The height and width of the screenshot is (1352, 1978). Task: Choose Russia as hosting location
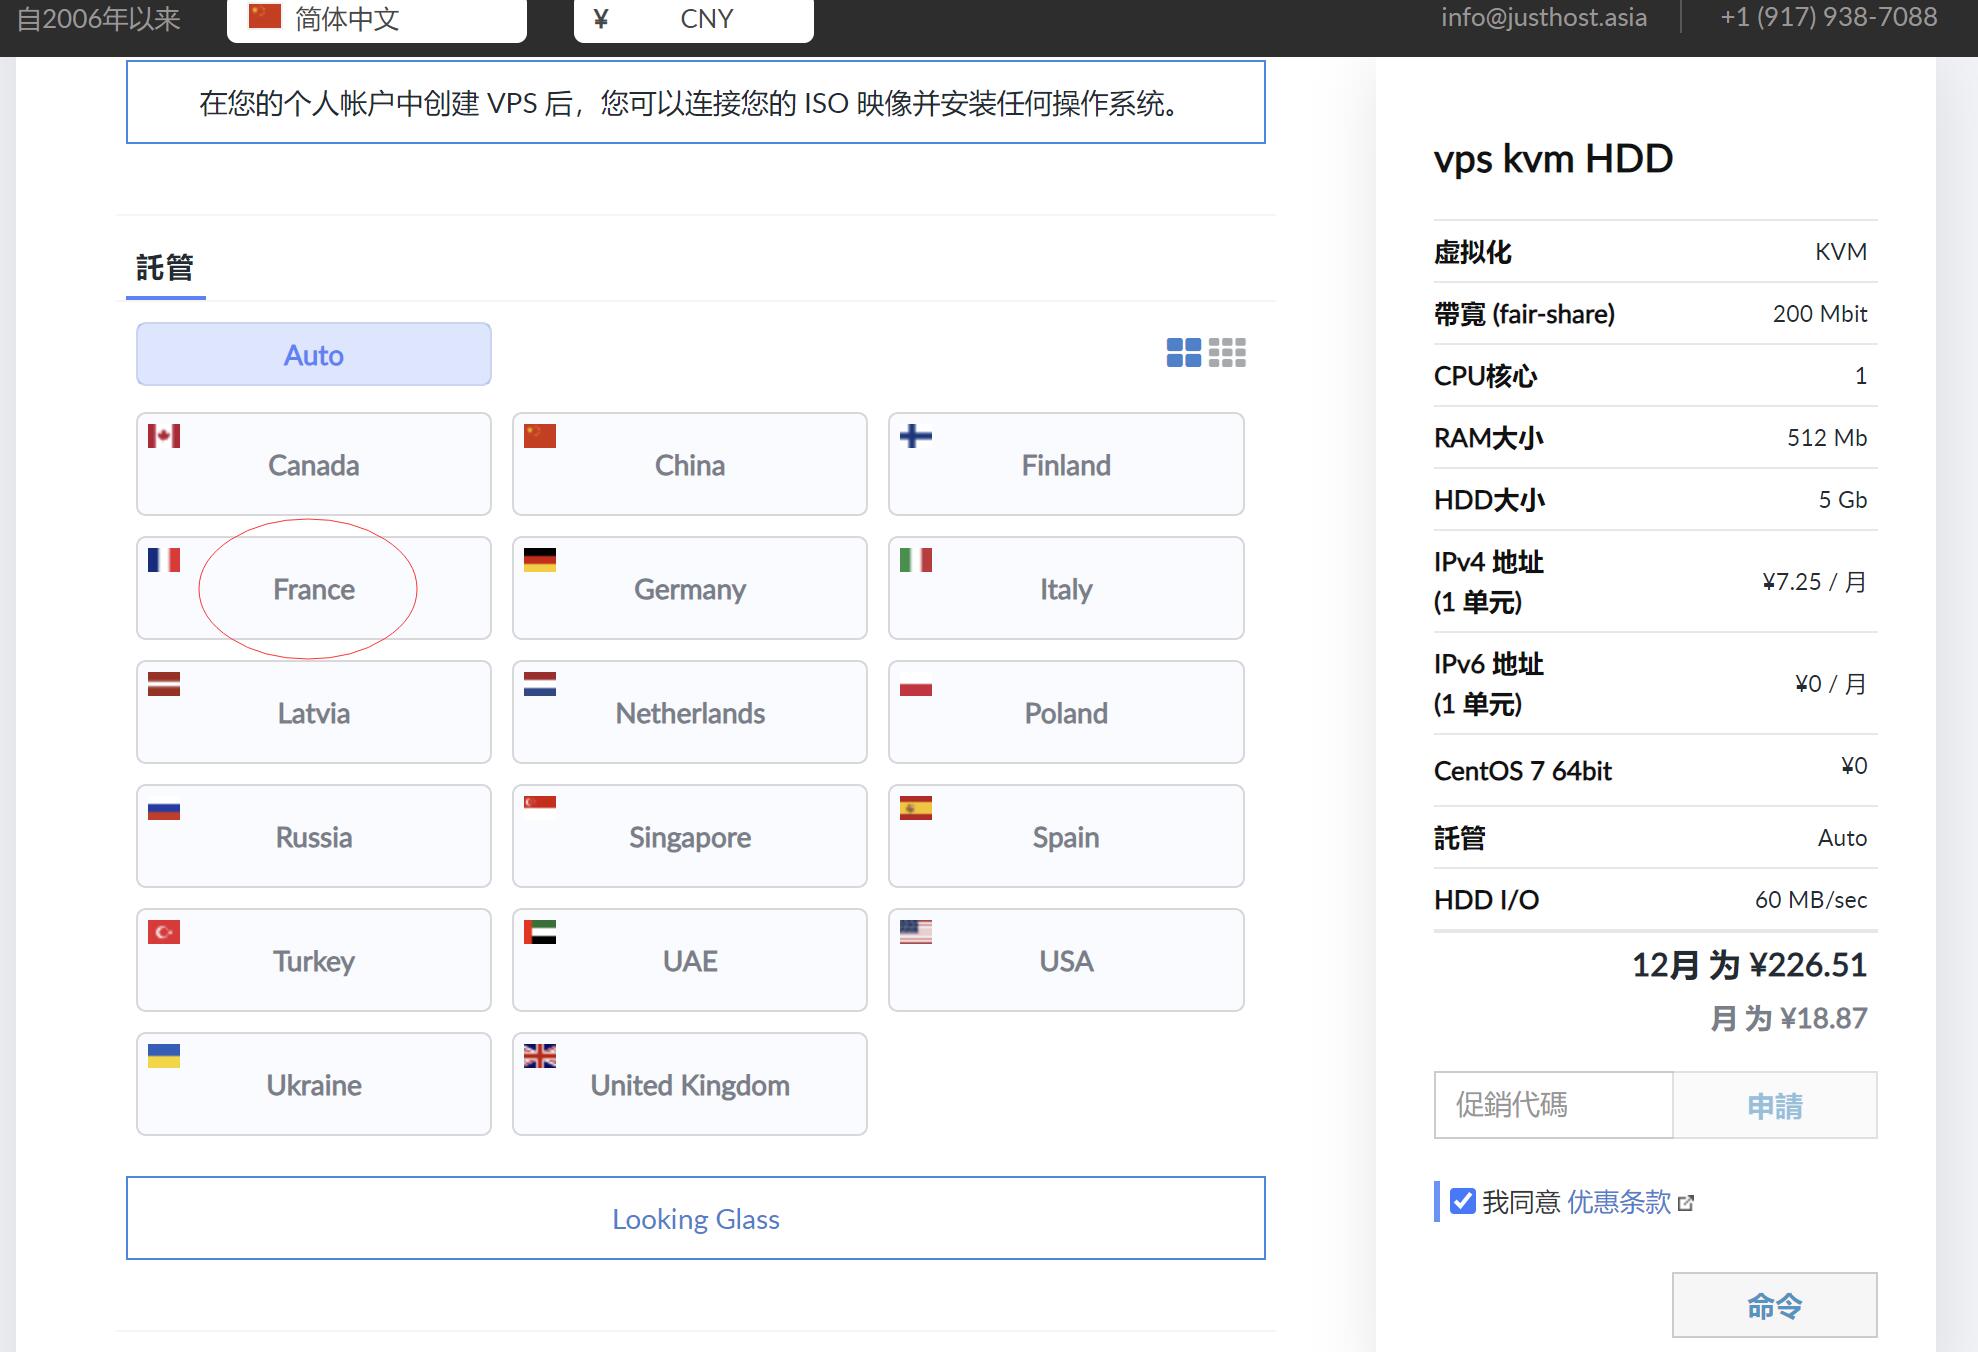click(314, 836)
